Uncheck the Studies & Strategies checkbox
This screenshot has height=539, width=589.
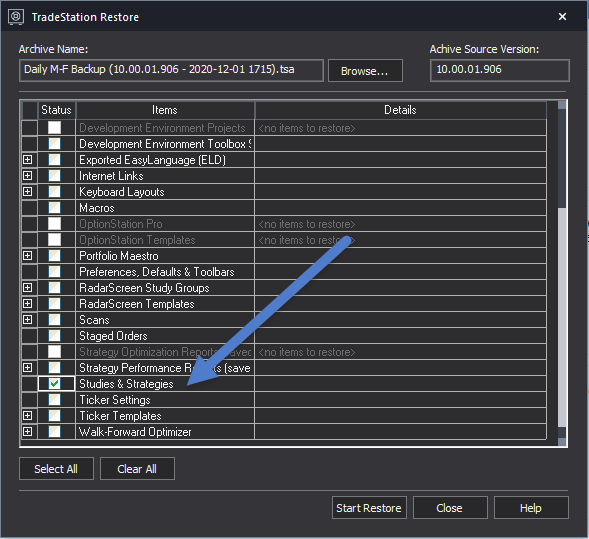pyautogui.click(x=54, y=383)
